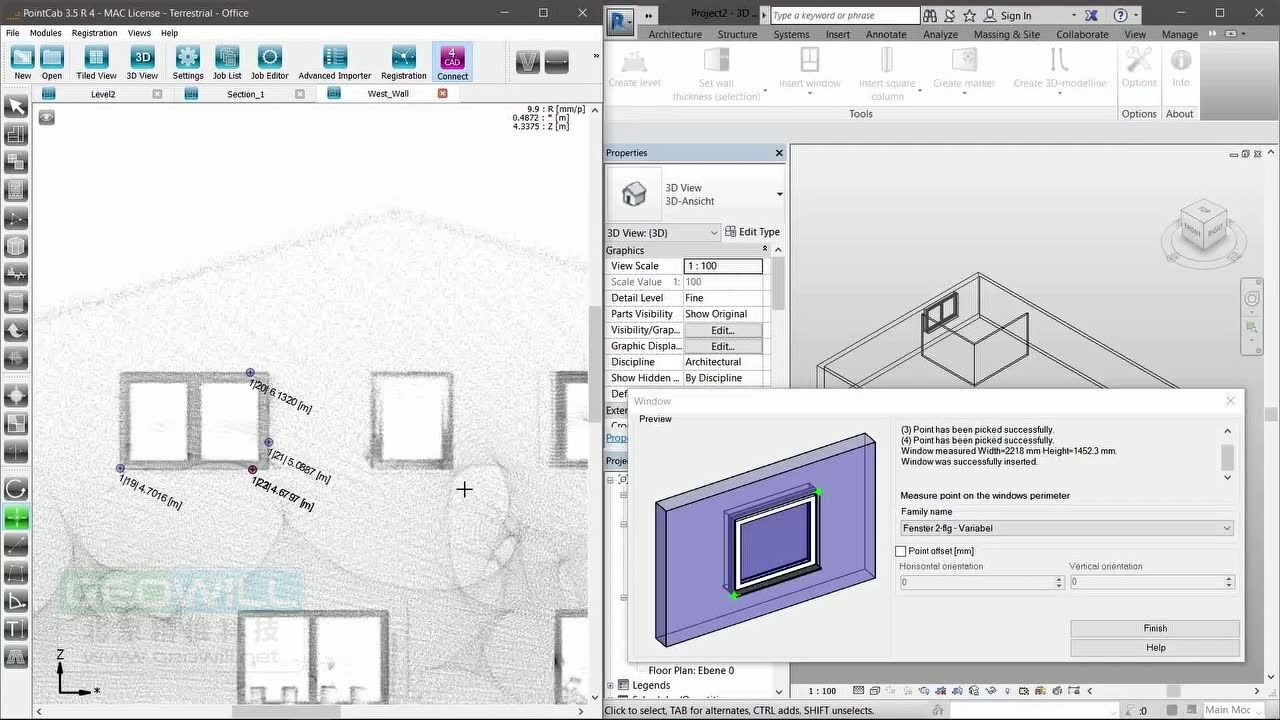This screenshot has width=1280, height=720.
Task: Expand the Legends tree node
Action: [x=611, y=685]
